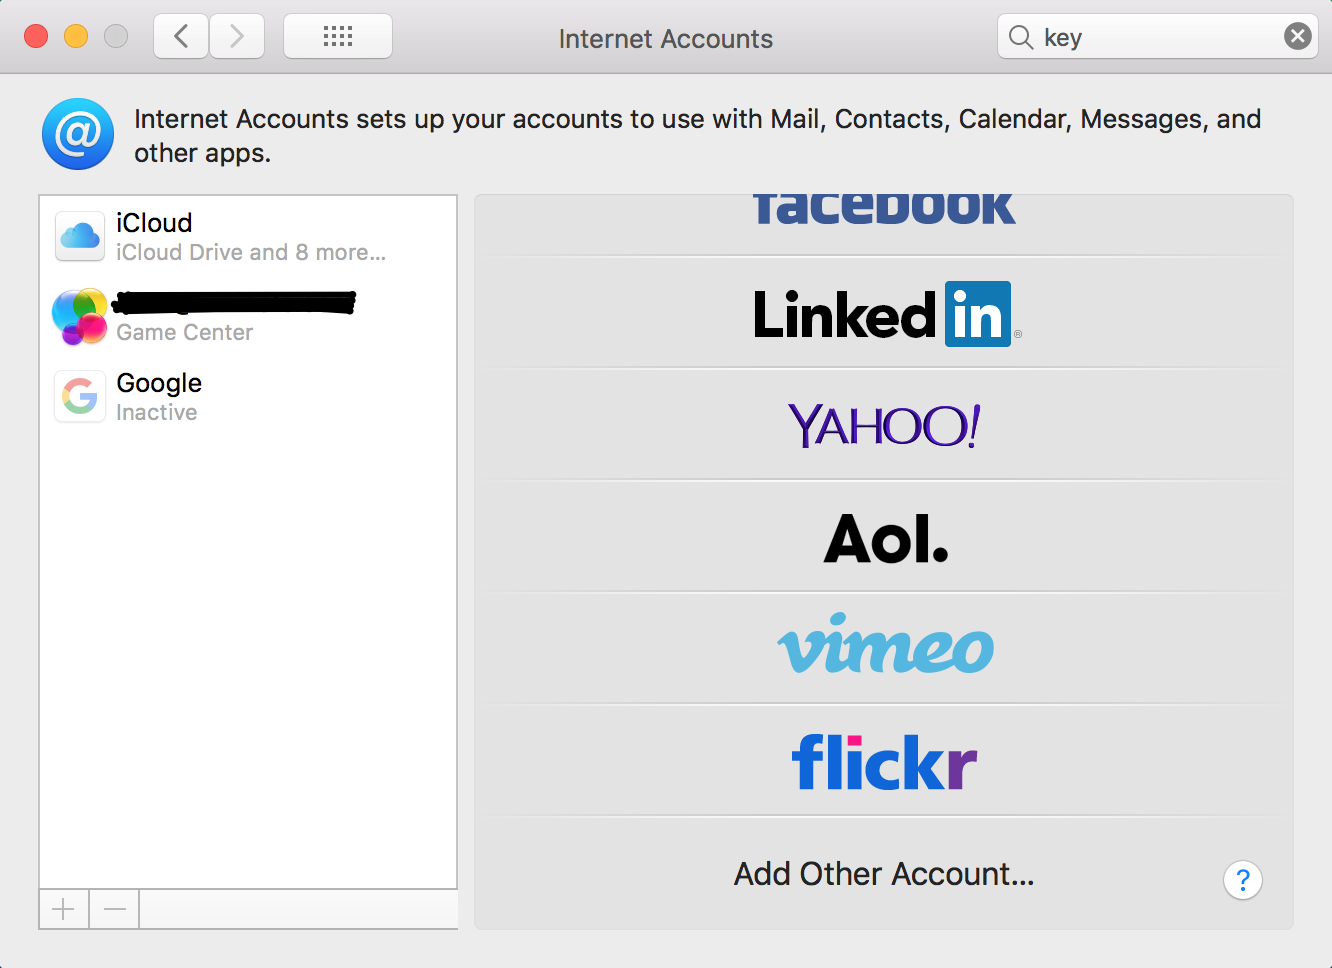Pick Vimeo as account provider

coord(884,648)
